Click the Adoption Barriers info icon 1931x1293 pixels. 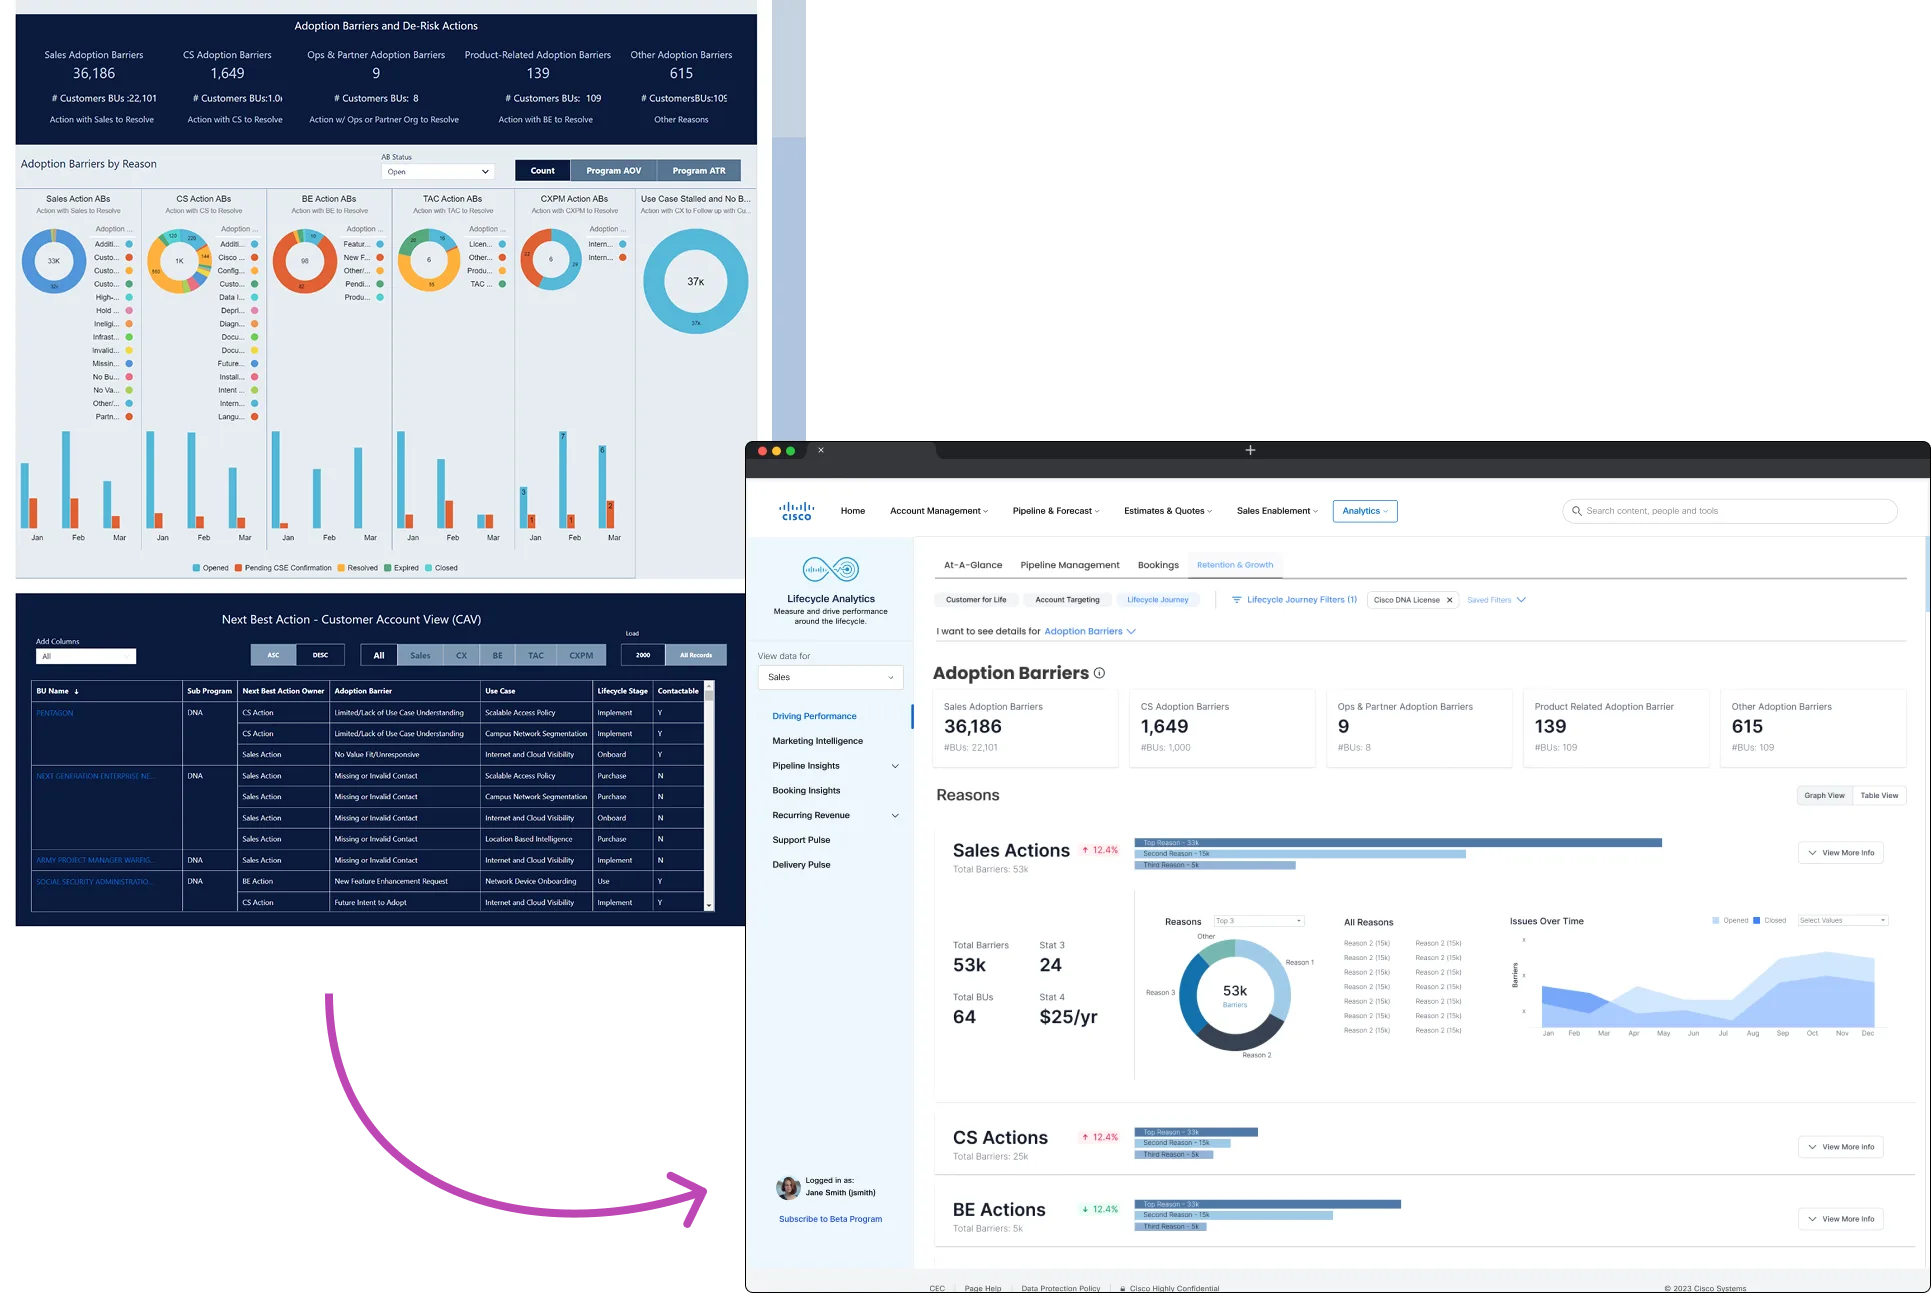[1099, 673]
